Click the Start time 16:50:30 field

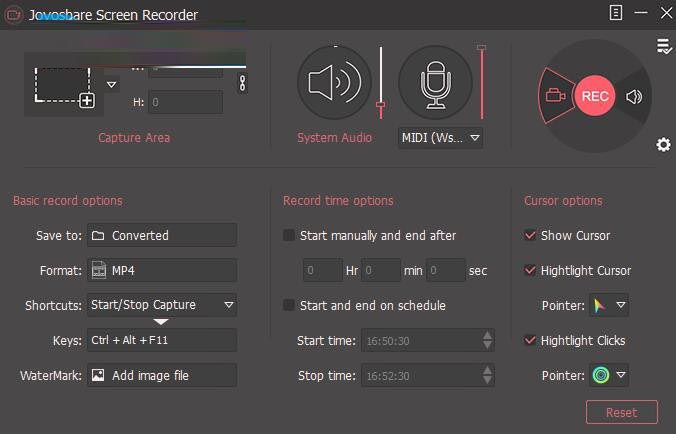point(428,340)
